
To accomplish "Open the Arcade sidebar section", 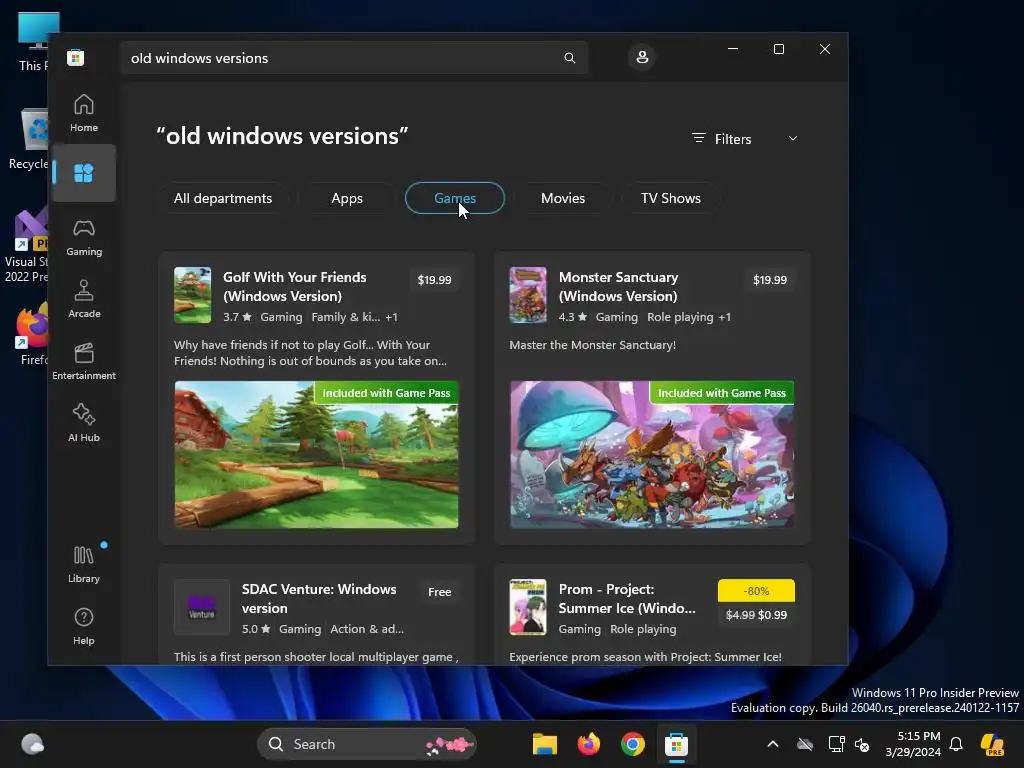I will coord(84,299).
